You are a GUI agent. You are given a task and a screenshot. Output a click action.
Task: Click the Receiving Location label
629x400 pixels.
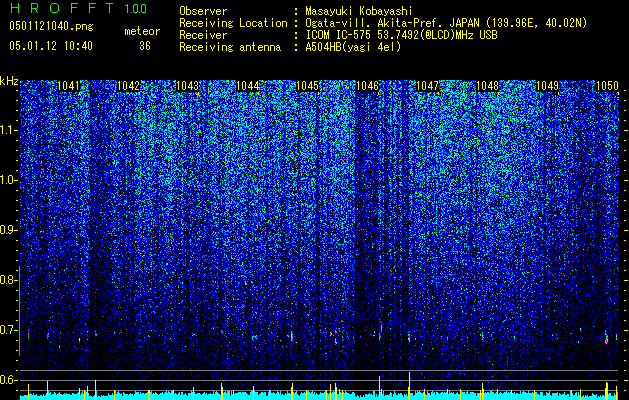pyautogui.click(x=233, y=23)
